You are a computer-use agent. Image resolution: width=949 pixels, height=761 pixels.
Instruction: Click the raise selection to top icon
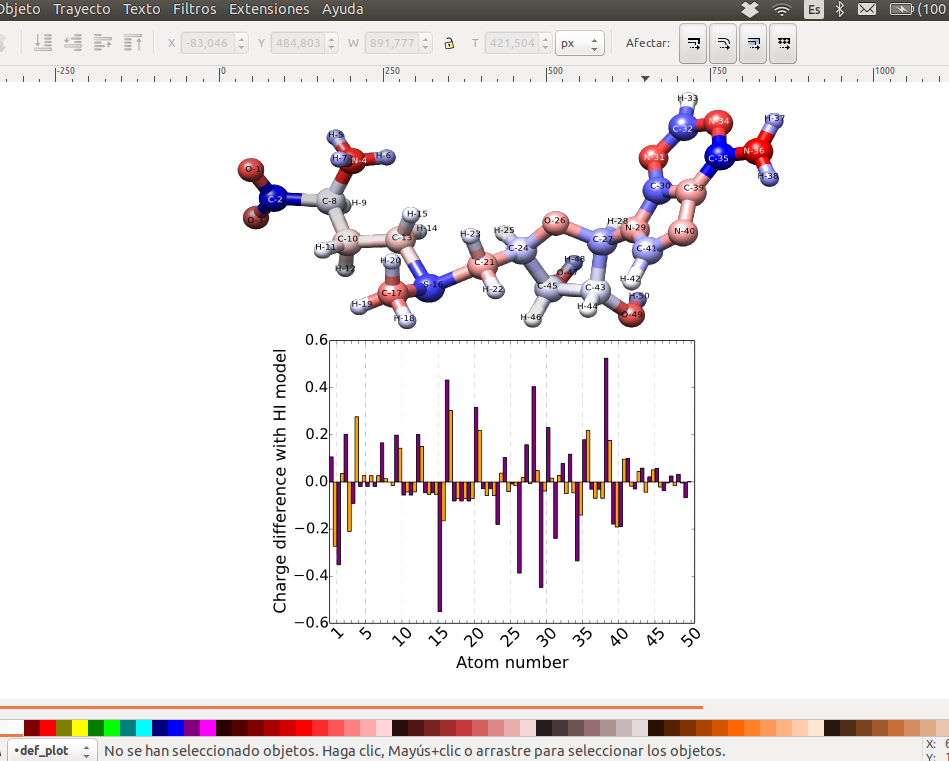tap(133, 43)
